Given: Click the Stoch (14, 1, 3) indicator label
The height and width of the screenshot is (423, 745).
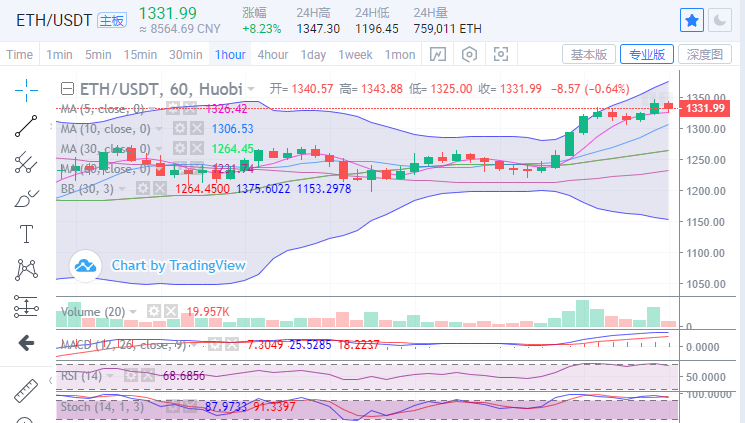Looking at the screenshot, I should click(x=101, y=407).
